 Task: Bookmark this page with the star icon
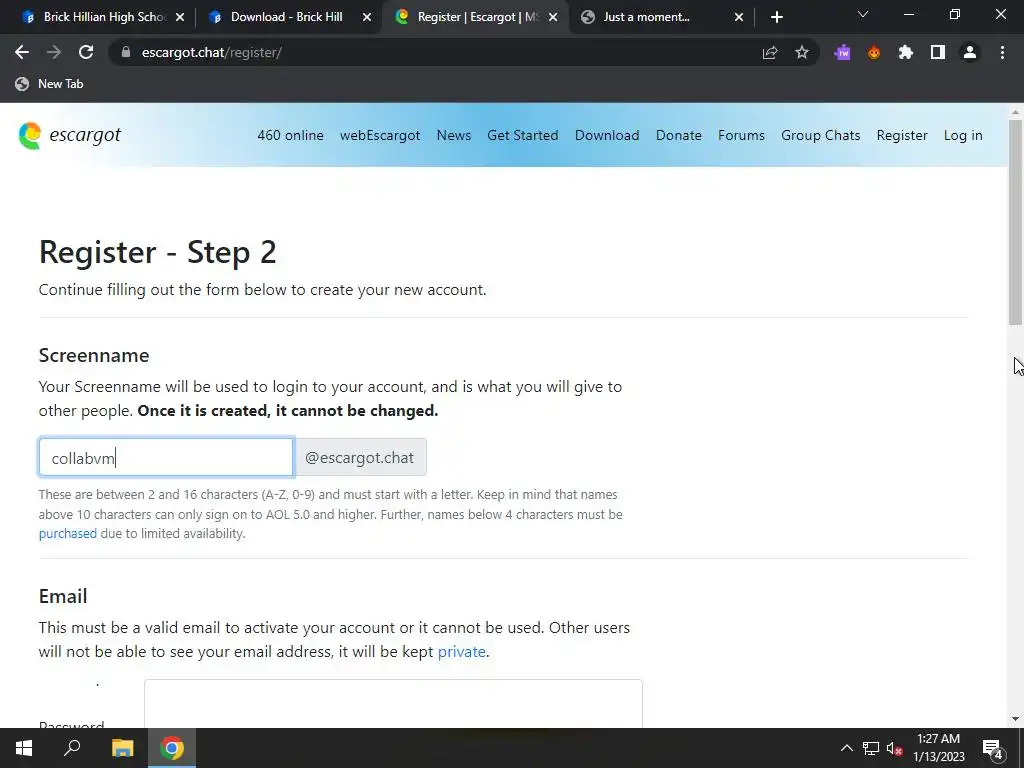pos(802,52)
